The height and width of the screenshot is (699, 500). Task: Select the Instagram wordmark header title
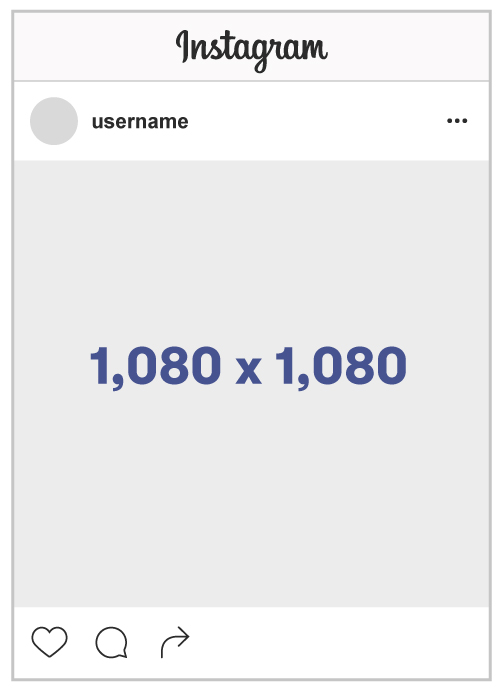pos(252,50)
